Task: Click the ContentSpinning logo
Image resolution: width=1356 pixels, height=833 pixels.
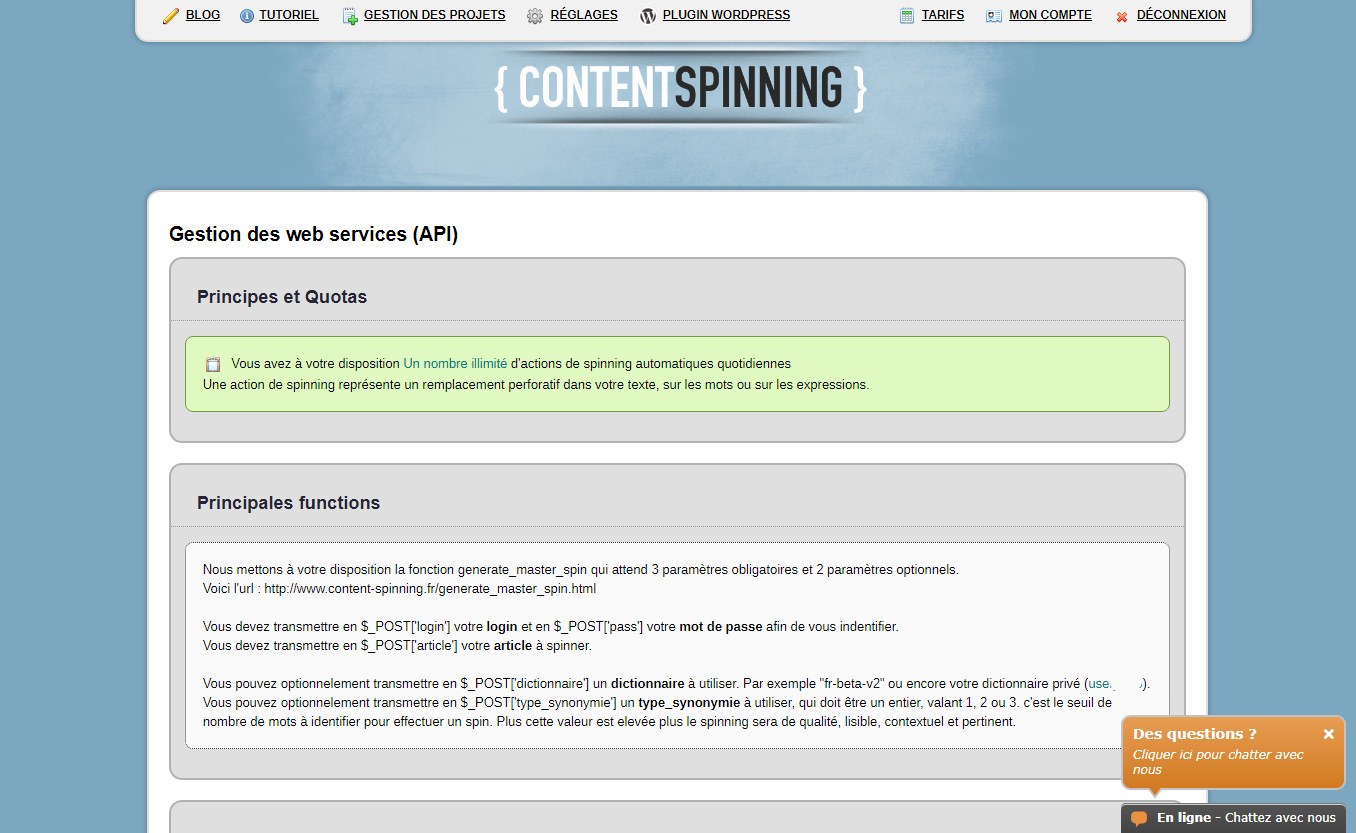Action: pyautogui.click(x=680, y=88)
